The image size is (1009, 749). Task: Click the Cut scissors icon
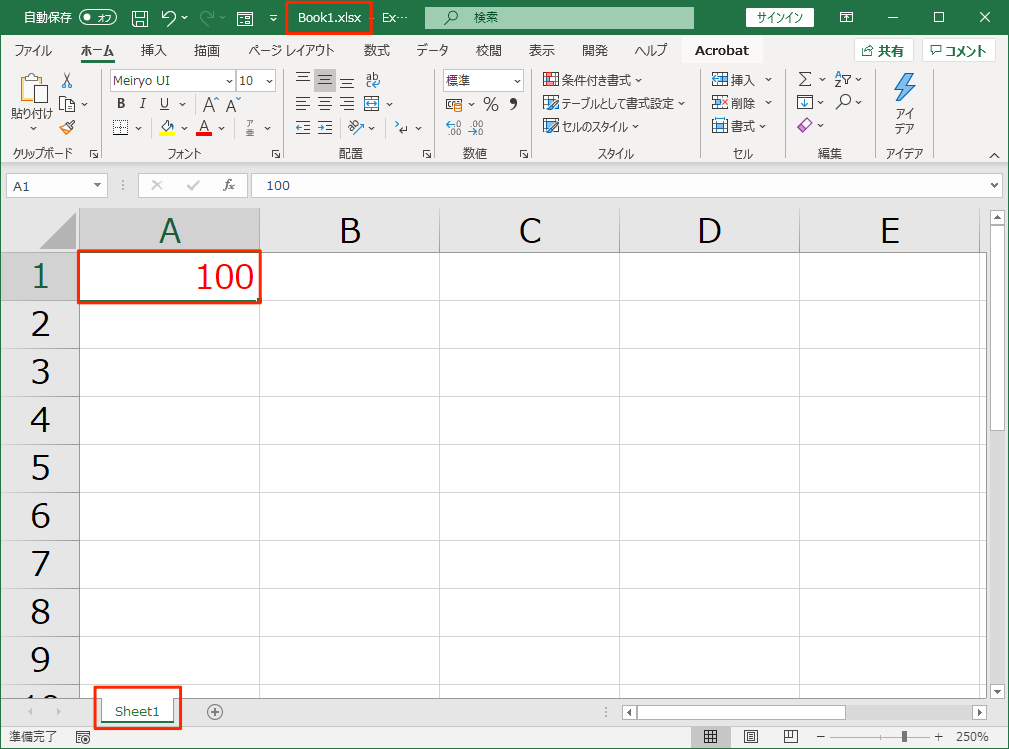tap(67, 81)
